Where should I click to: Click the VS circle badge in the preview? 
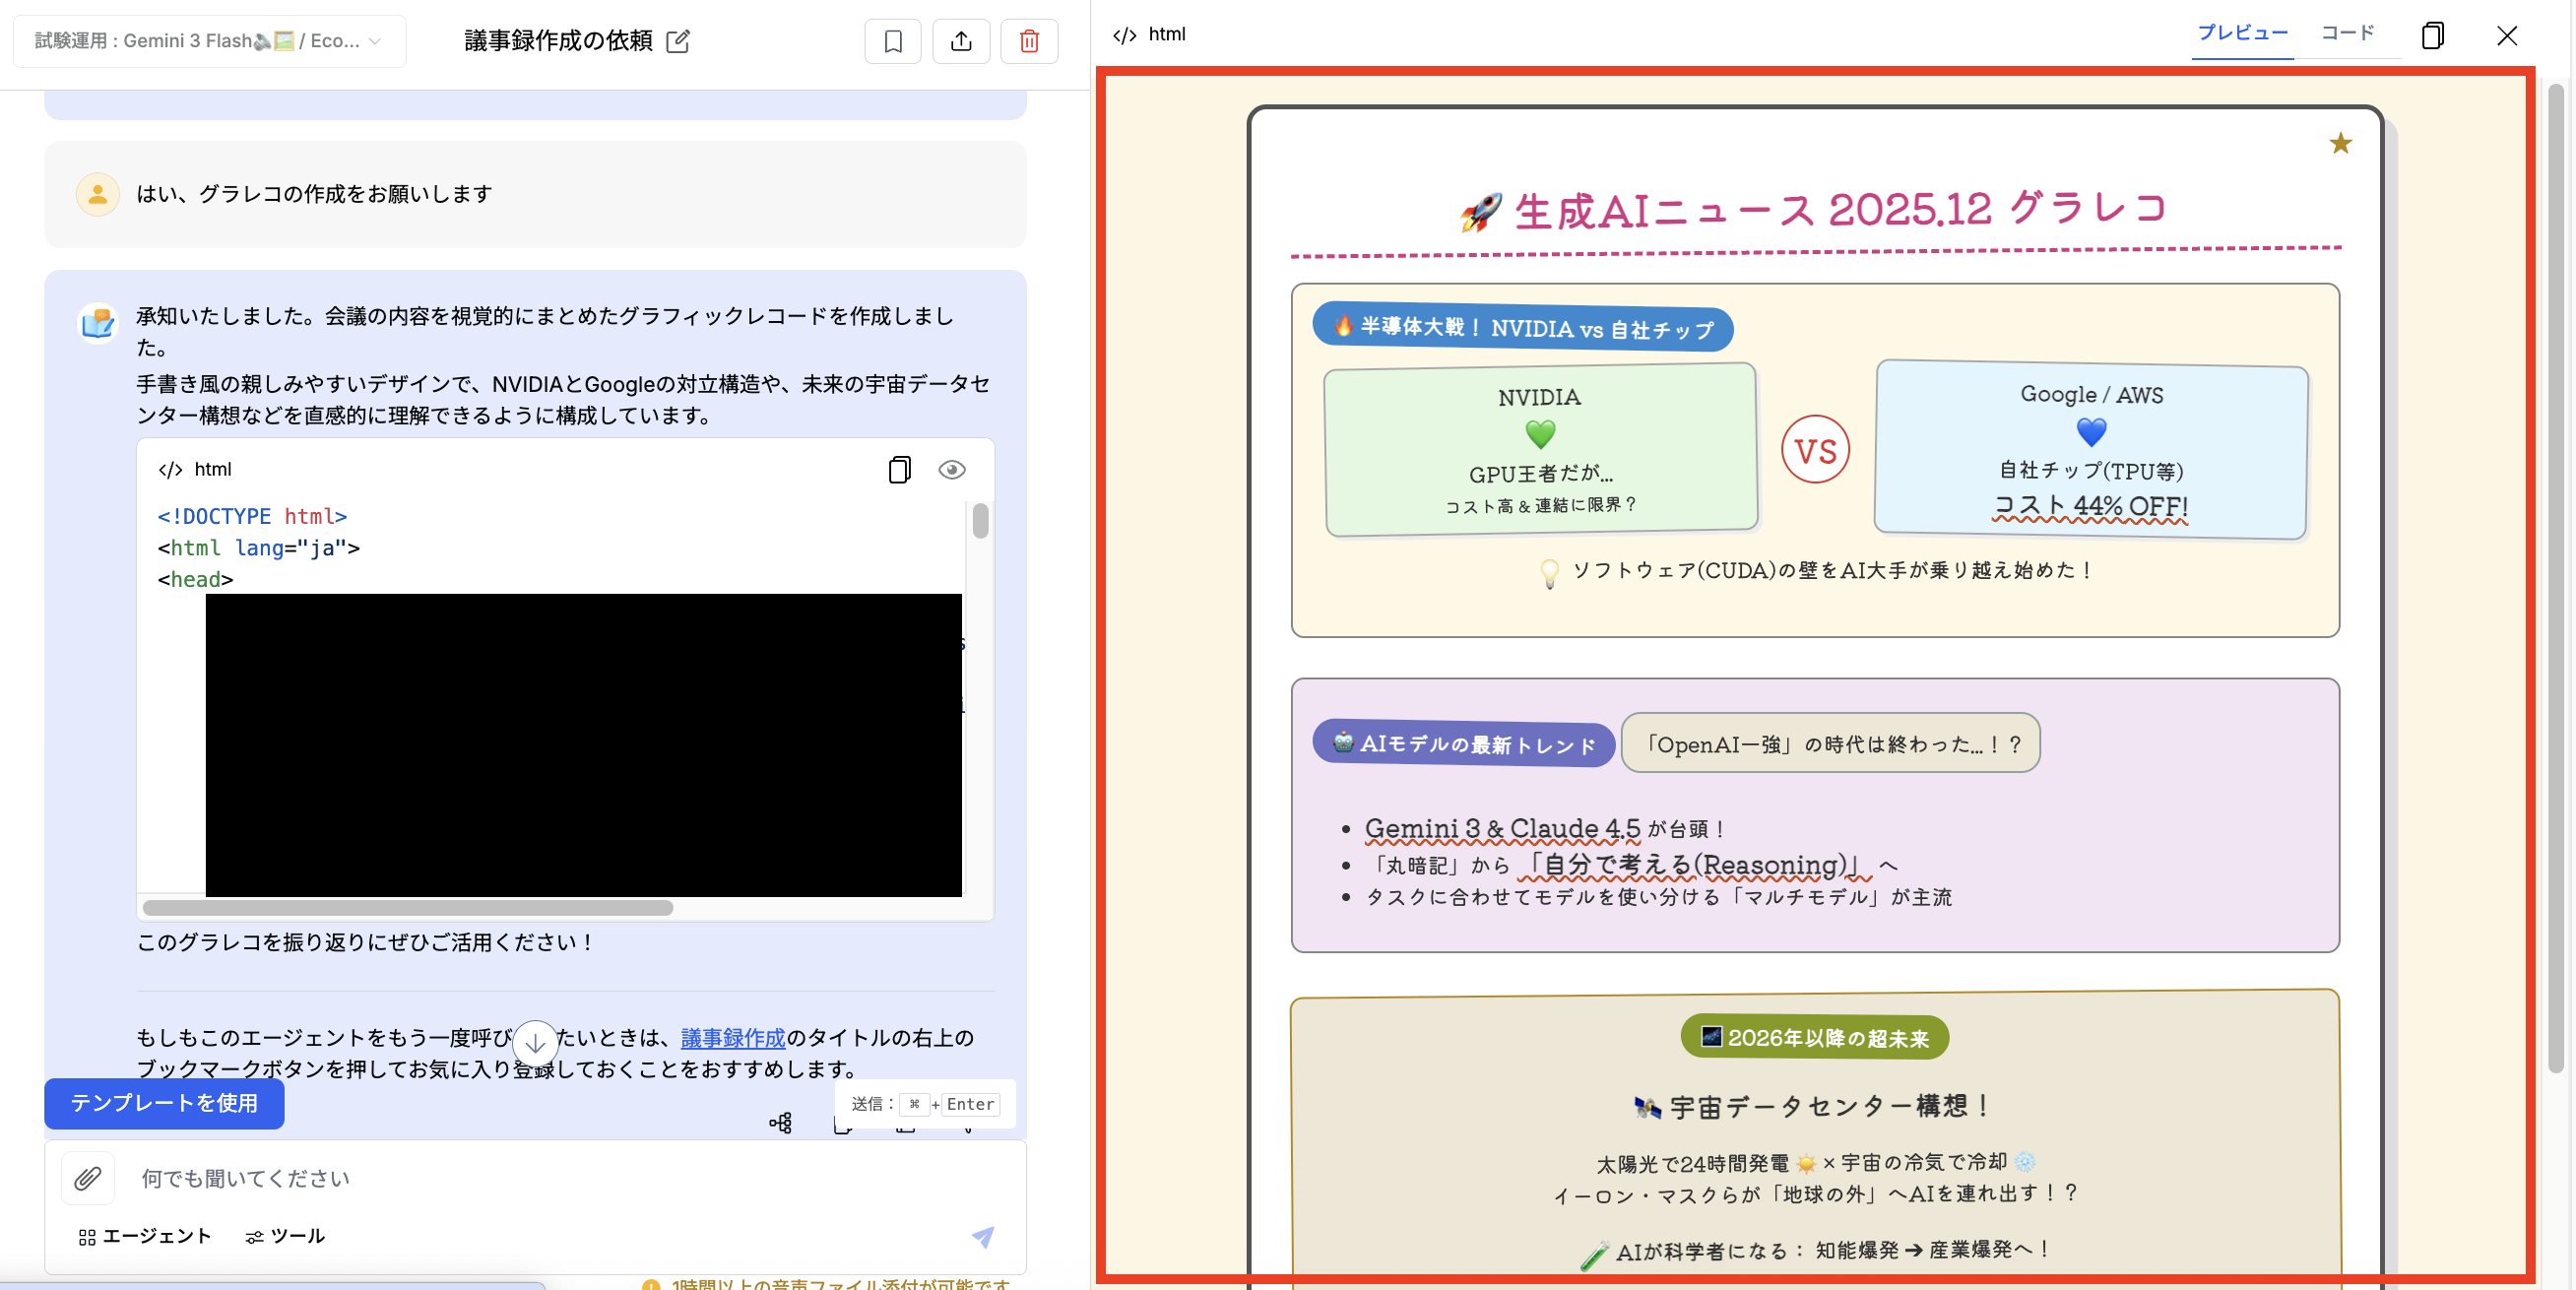pos(1815,450)
